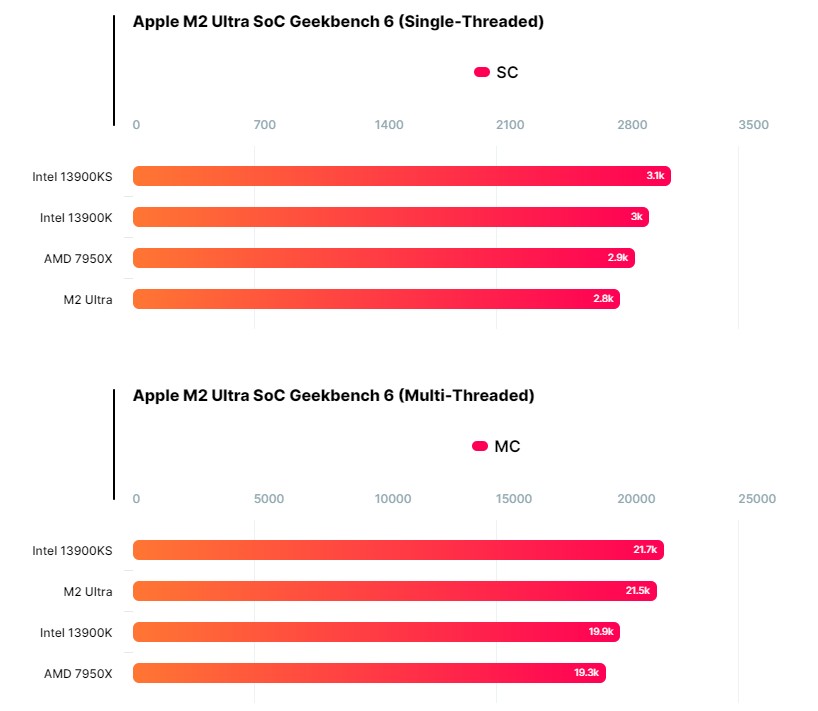The image size is (818, 711).
Task: Click the 2100 axis tick label
Action: point(510,125)
